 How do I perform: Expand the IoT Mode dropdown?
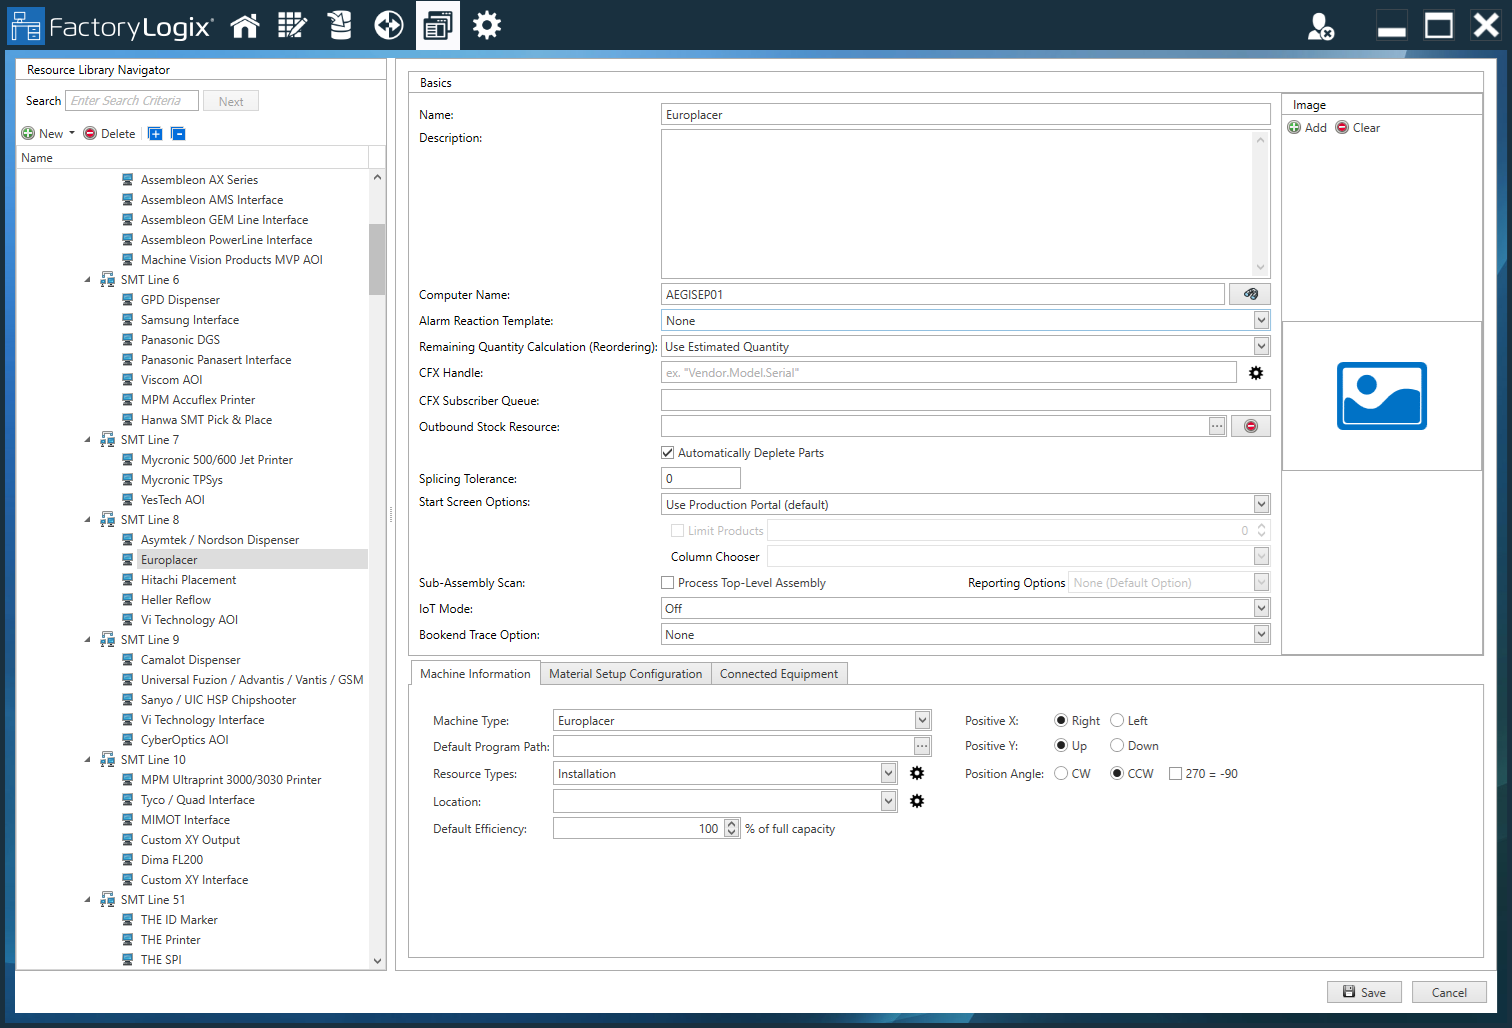1261,609
